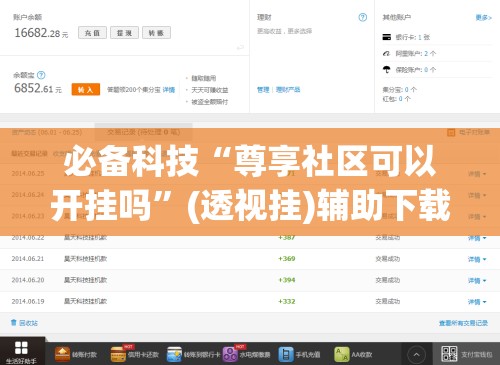Click the orange 转入 button
This screenshot has height=365, width=500.
86,89
